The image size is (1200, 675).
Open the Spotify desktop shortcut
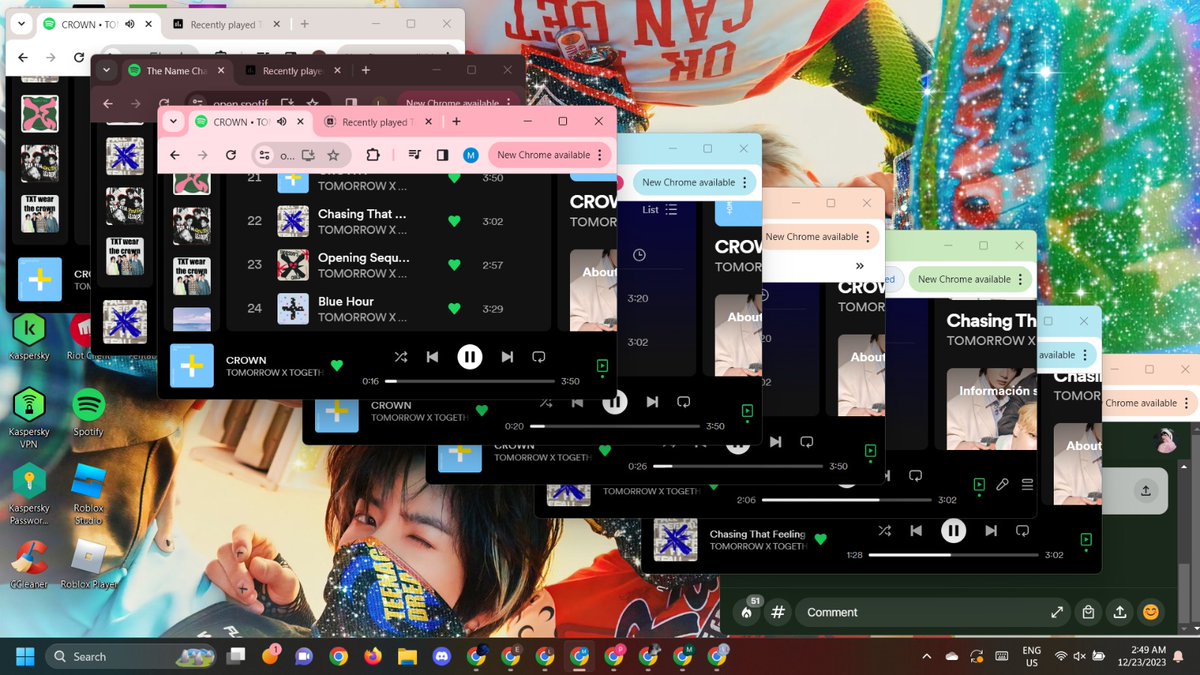point(88,413)
